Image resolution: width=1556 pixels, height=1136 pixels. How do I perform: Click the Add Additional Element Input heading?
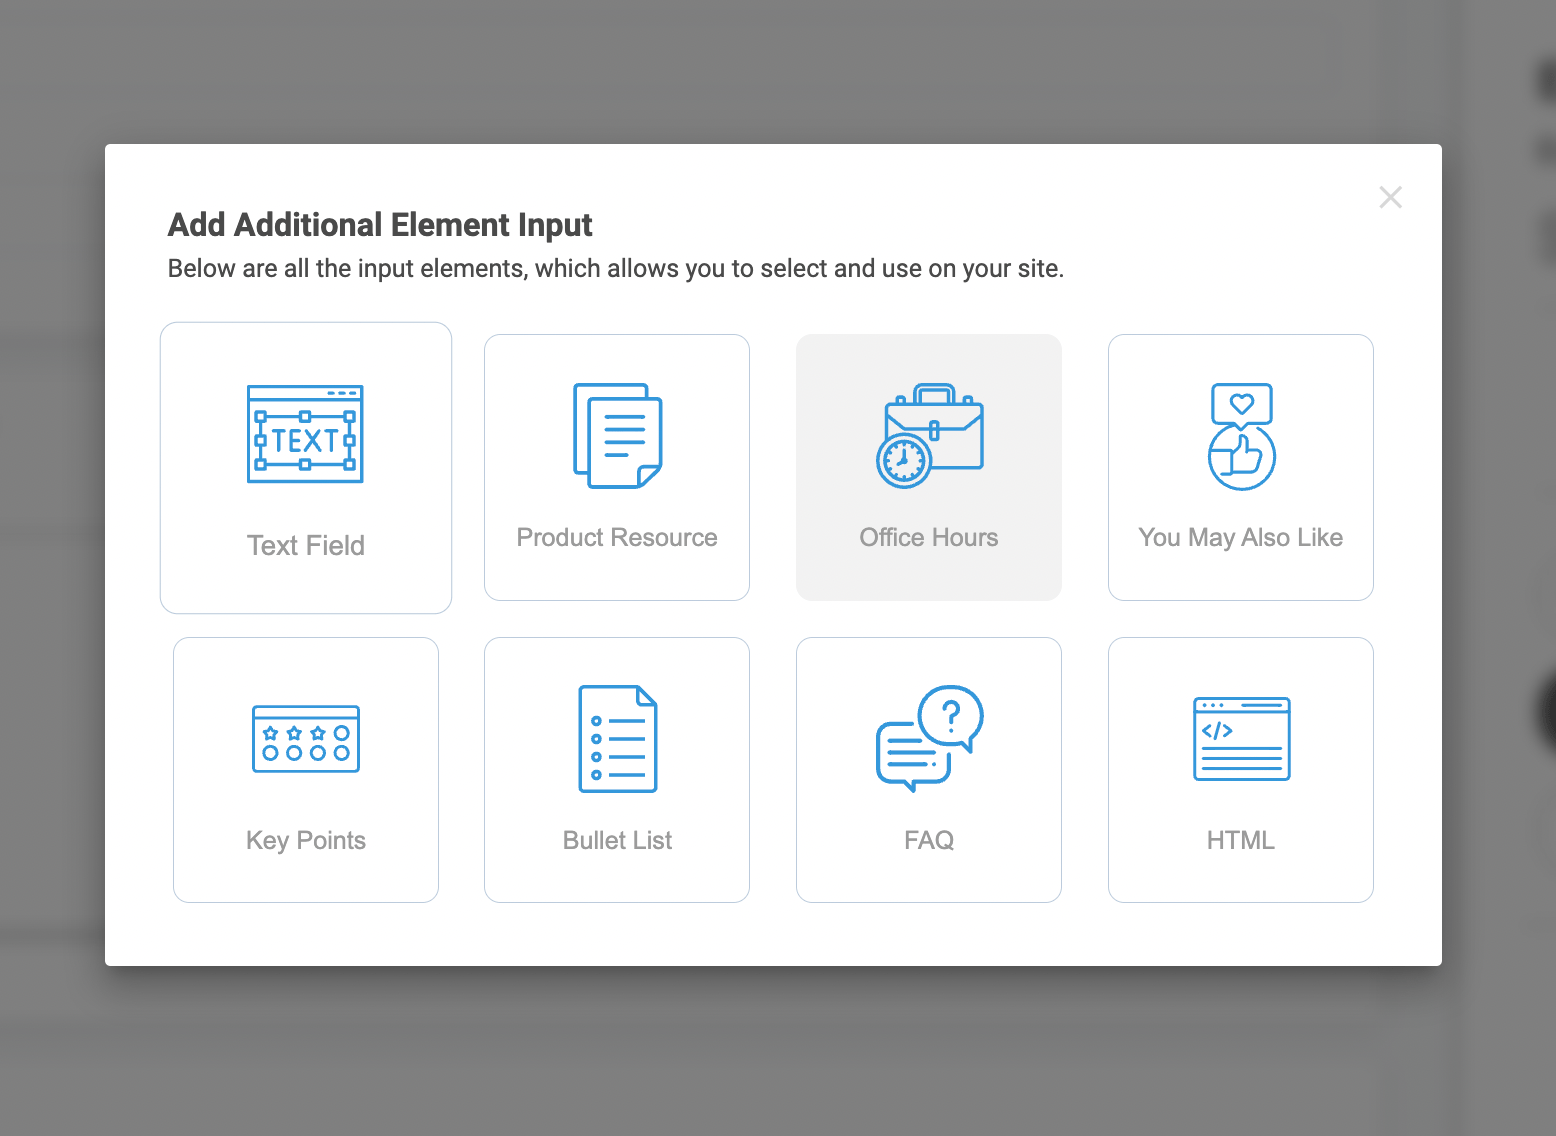tap(380, 225)
